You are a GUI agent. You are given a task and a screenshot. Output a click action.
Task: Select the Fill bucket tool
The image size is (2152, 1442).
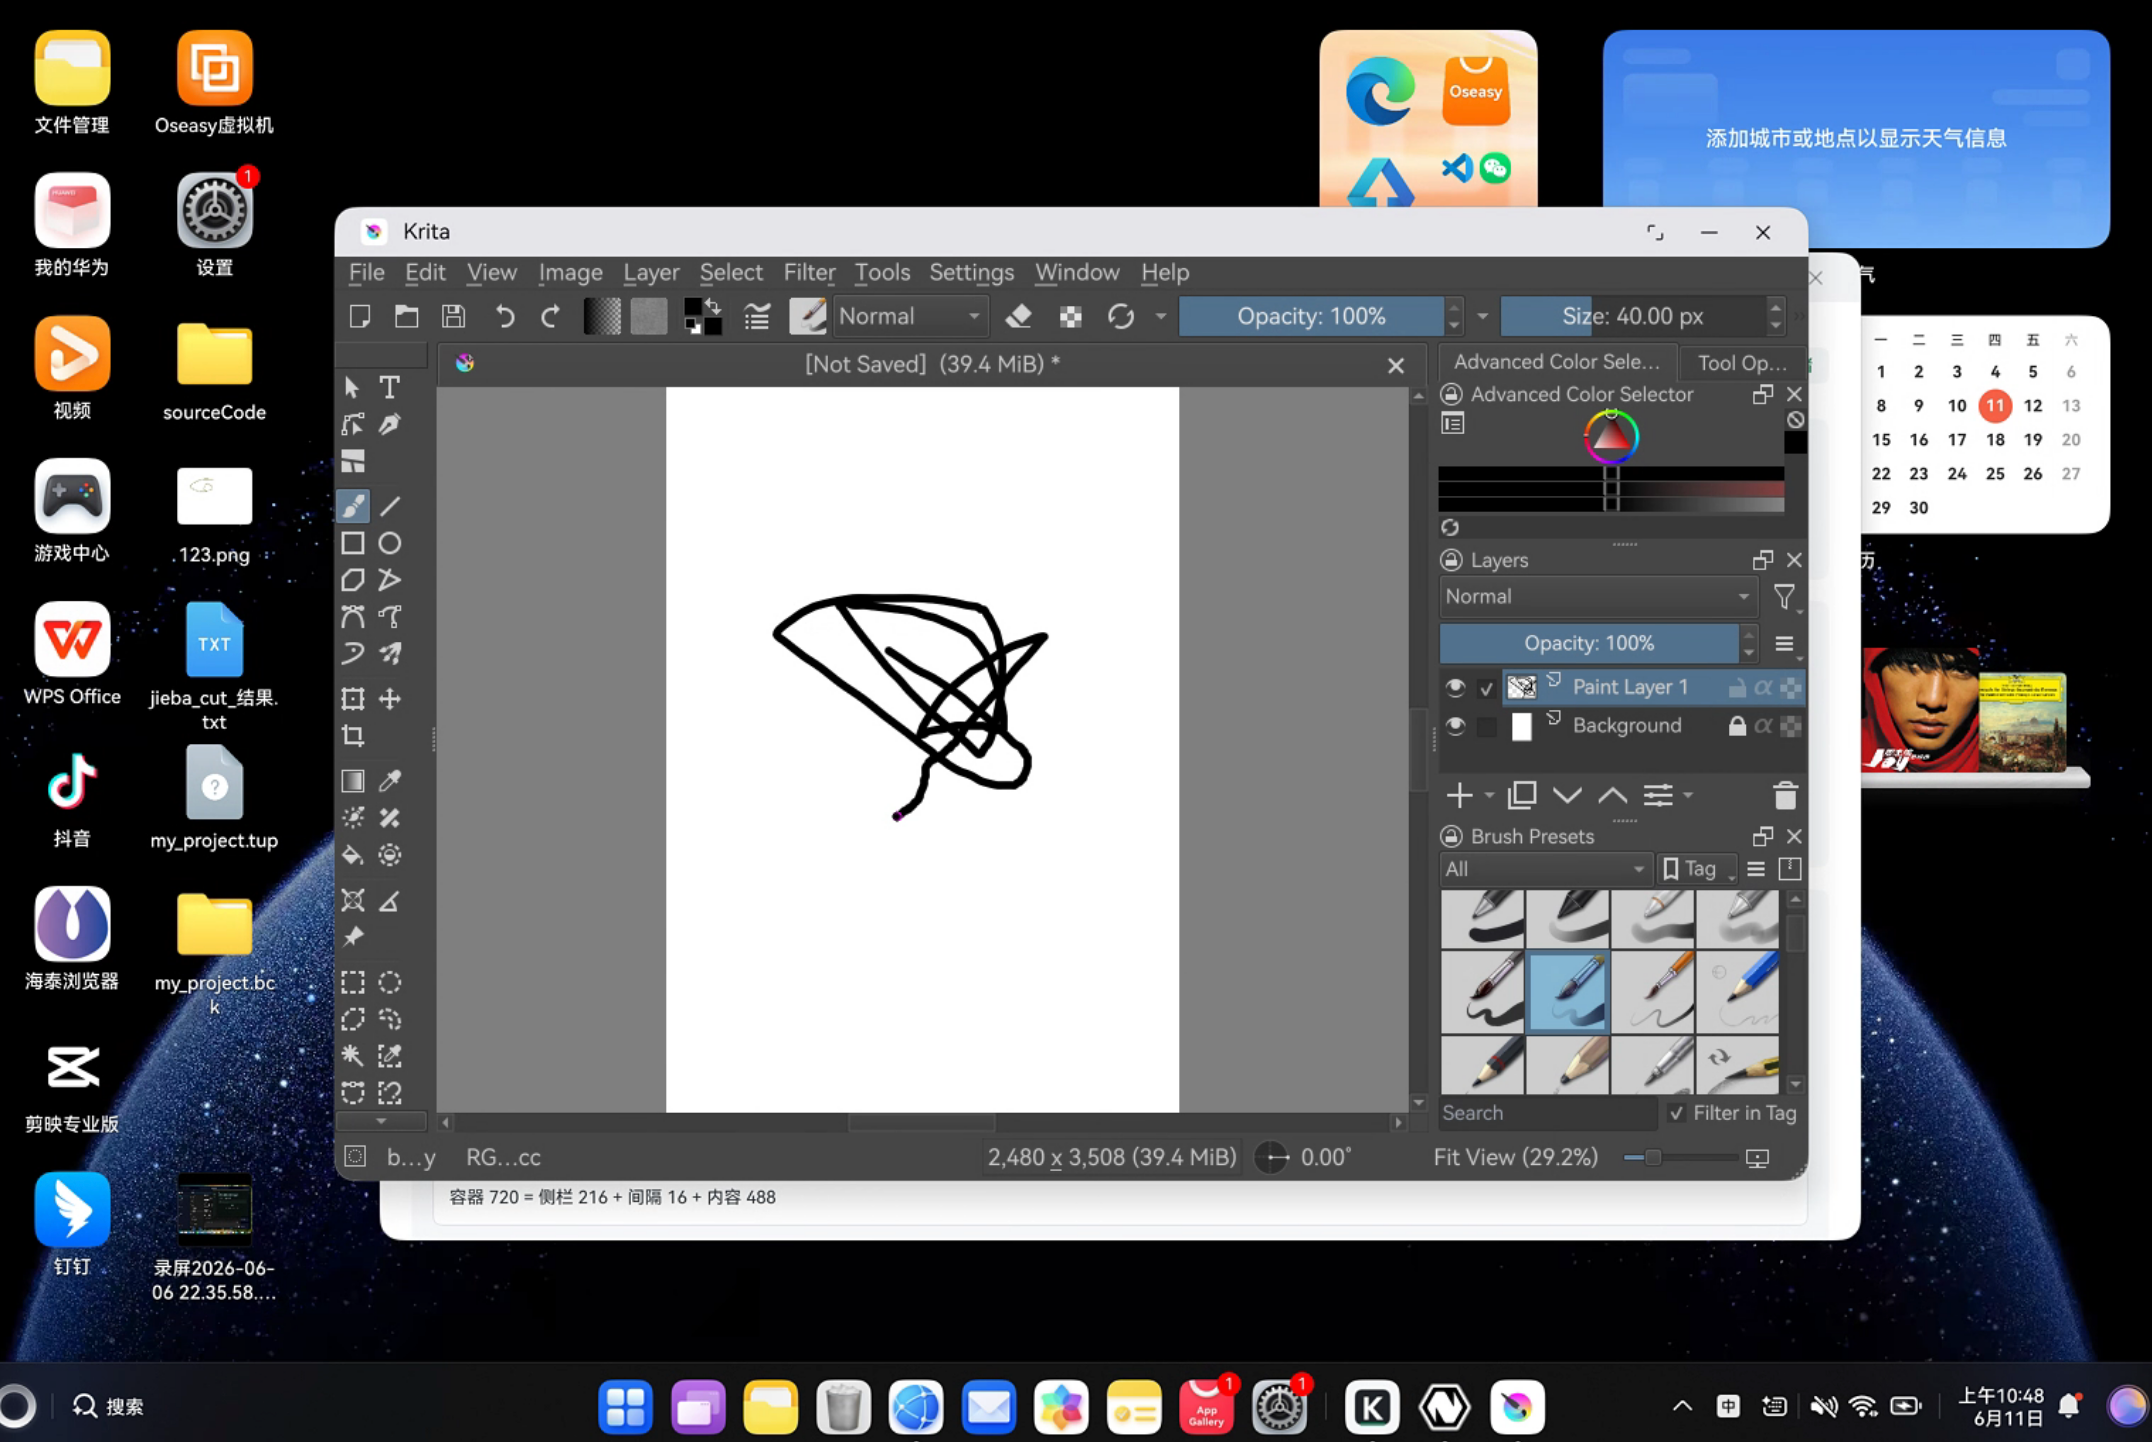click(353, 855)
